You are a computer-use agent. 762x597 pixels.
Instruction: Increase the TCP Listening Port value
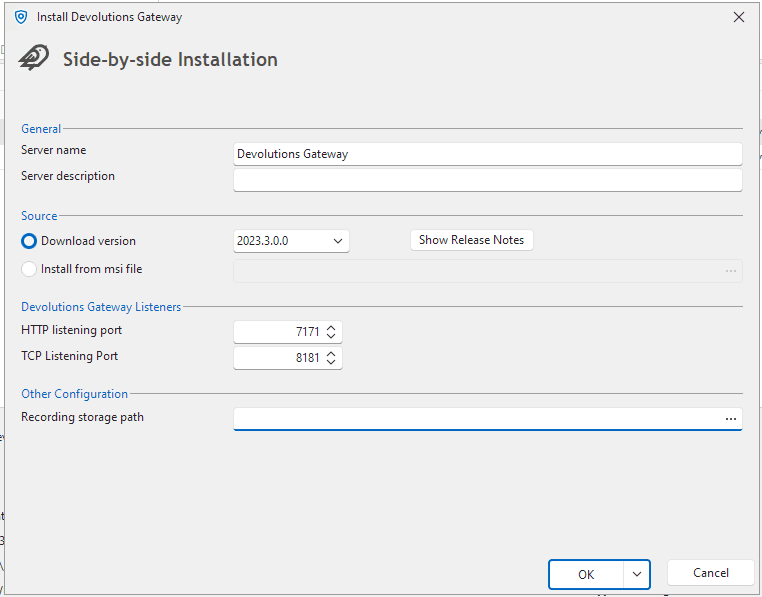pos(331,354)
